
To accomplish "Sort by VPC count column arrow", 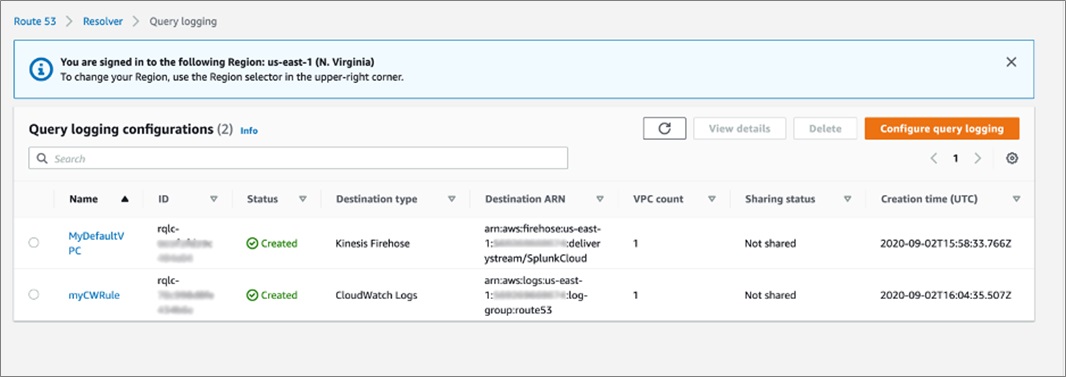I will [x=712, y=199].
